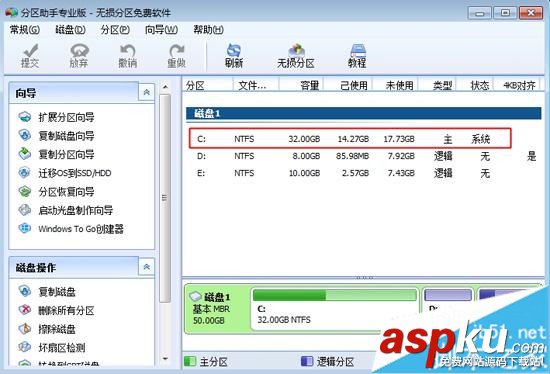550x374 pixels.
Task: Open 坏扇区检测 link text
Action: click(62, 348)
